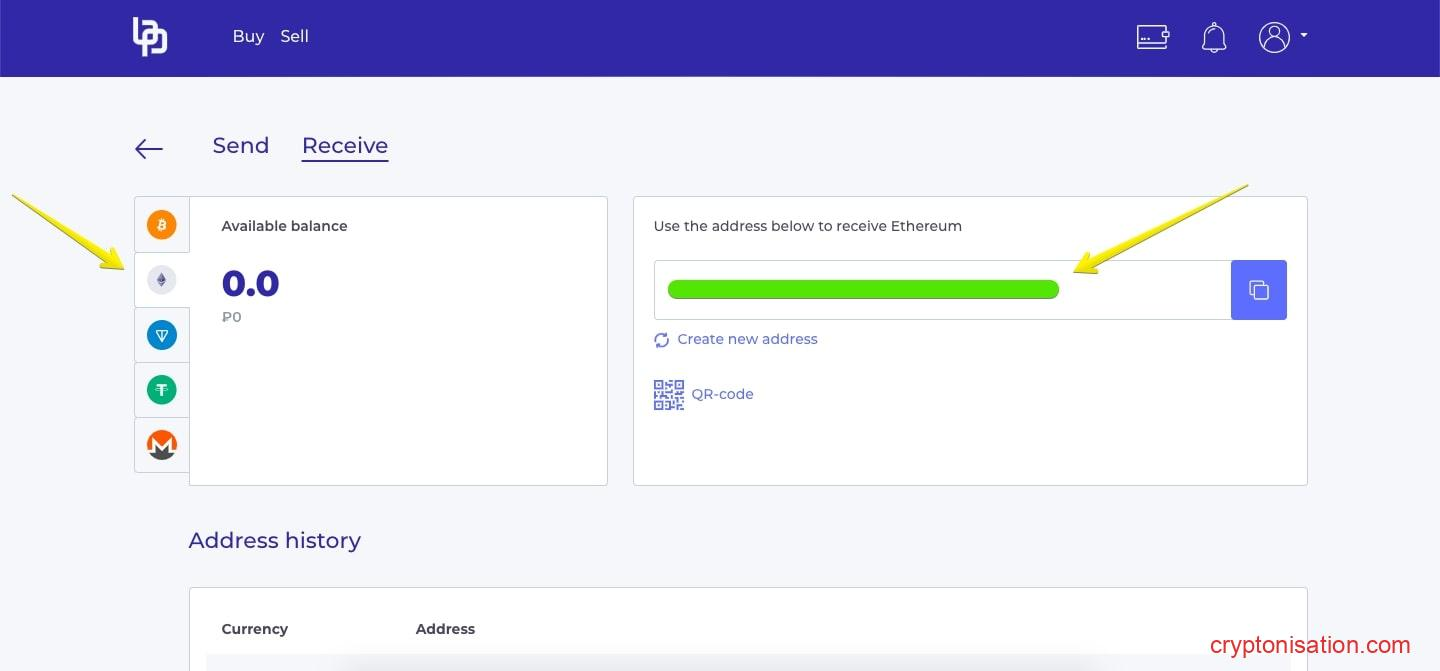This screenshot has width=1440, height=671.
Task: Click the Ethereum receive address field
Action: coord(942,290)
